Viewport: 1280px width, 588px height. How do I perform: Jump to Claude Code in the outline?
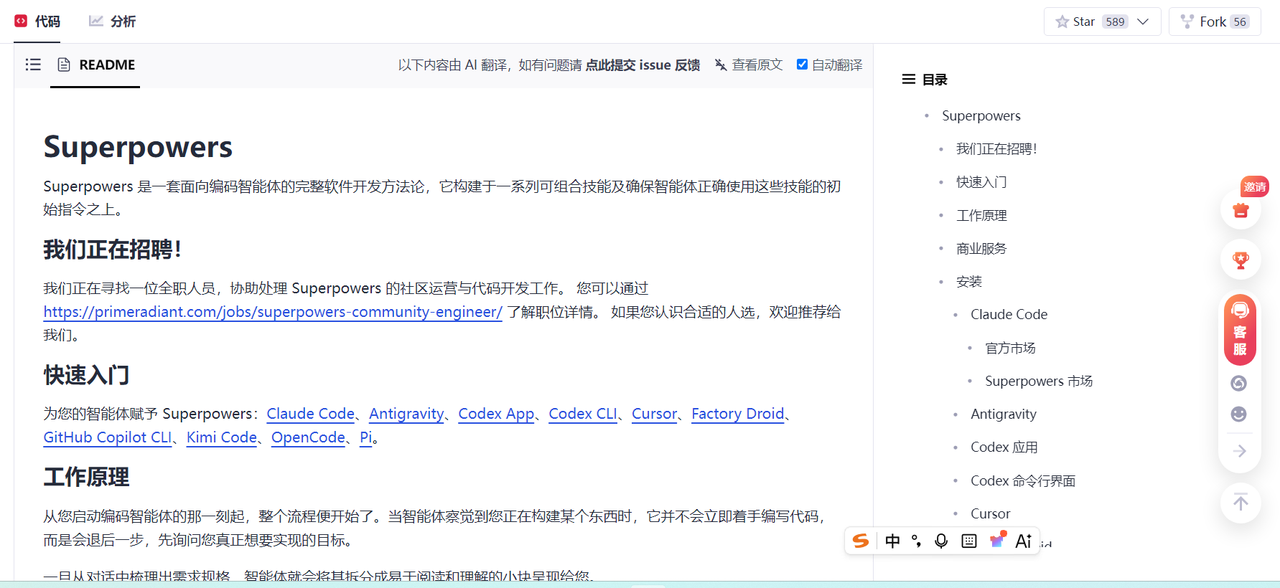[1009, 314]
